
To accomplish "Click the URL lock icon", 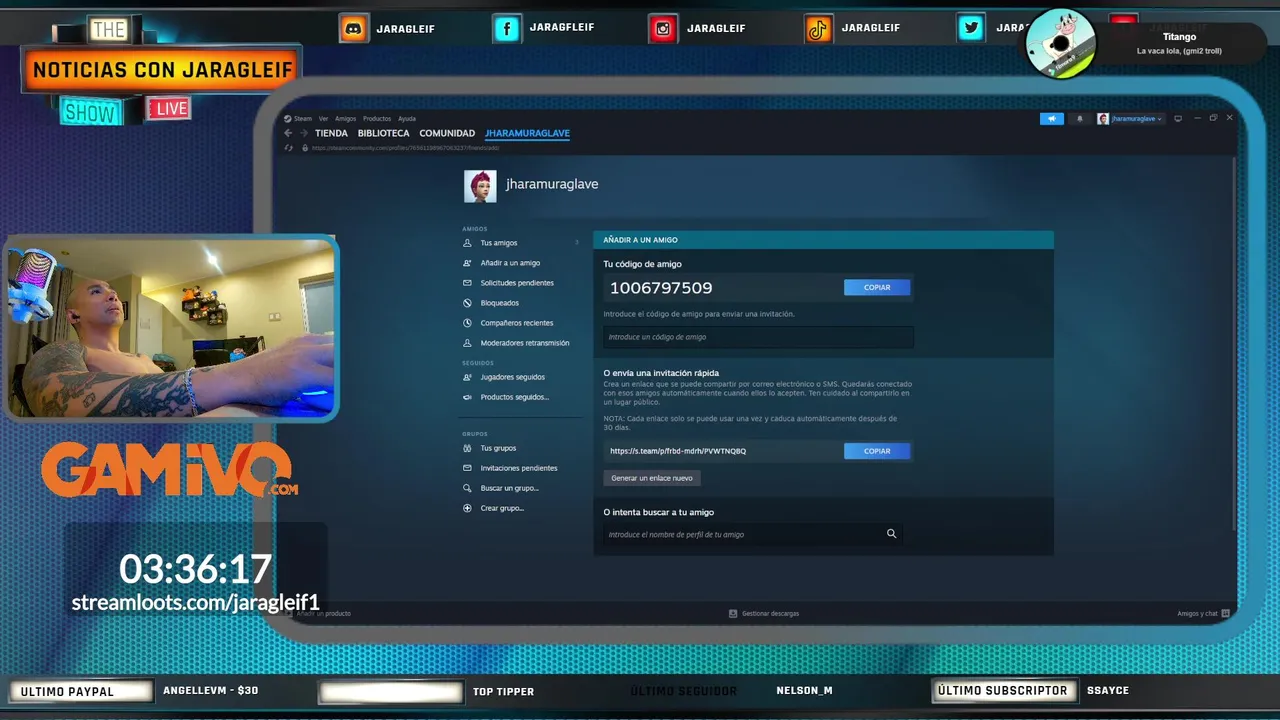I will [305, 148].
